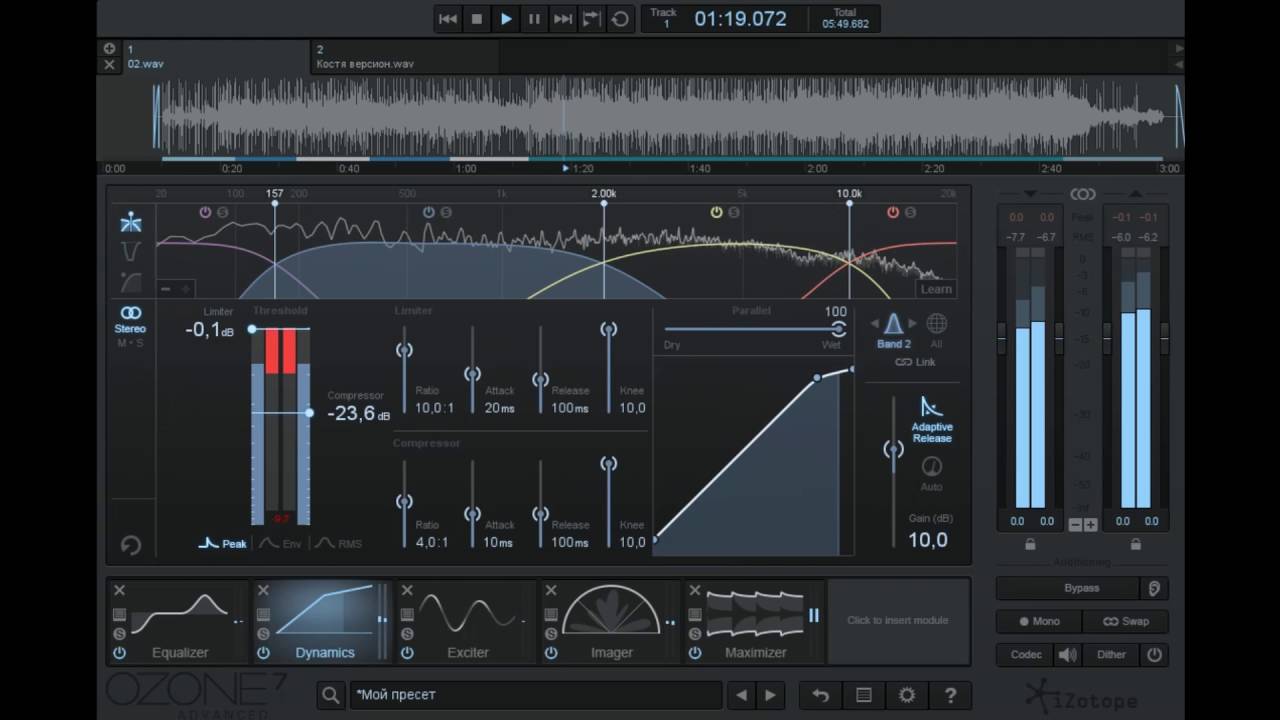
Task: Click the Bypass button
Action: 1068,588
